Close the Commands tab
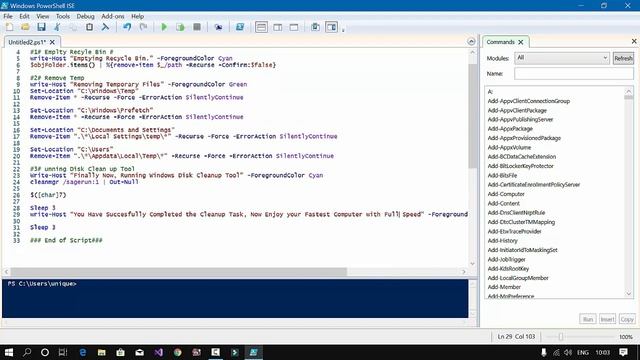This screenshot has width=640, height=360. (x=521, y=42)
